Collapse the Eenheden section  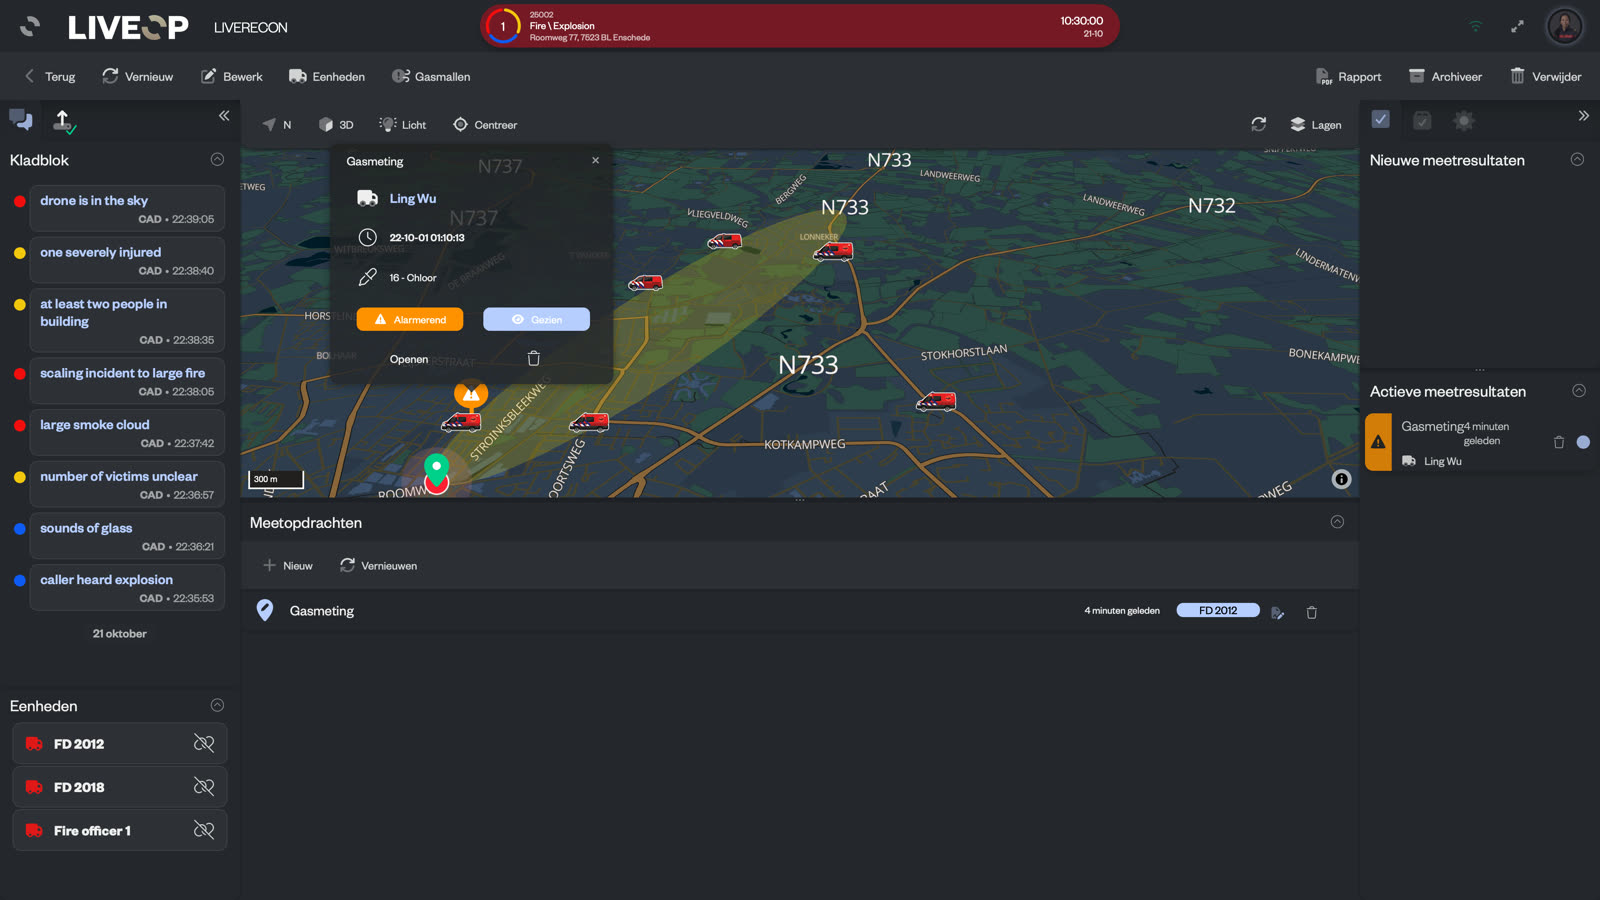coord(217,706)
